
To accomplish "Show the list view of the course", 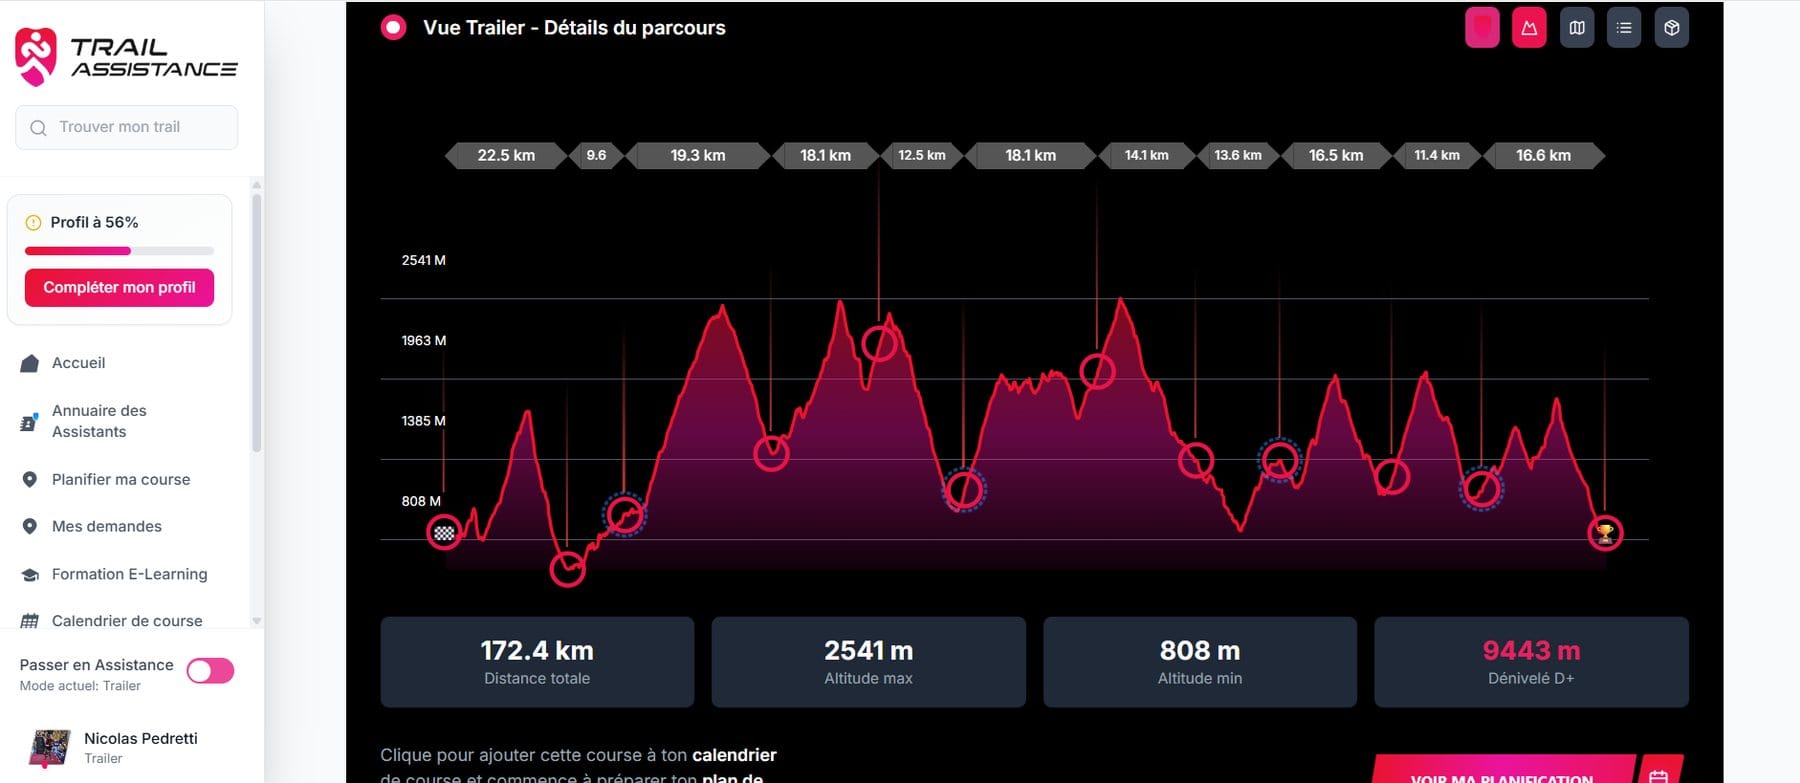I will [1624, 28].
